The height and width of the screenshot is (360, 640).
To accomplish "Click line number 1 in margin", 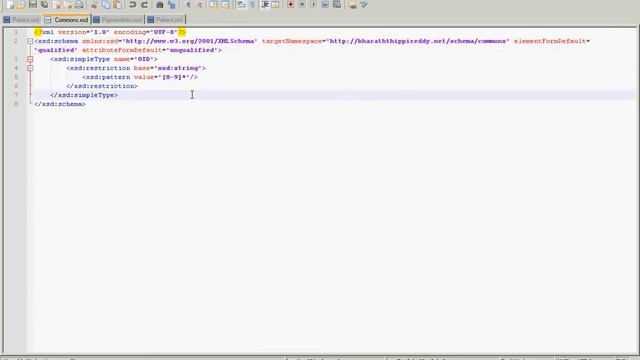I will point(16,32).
